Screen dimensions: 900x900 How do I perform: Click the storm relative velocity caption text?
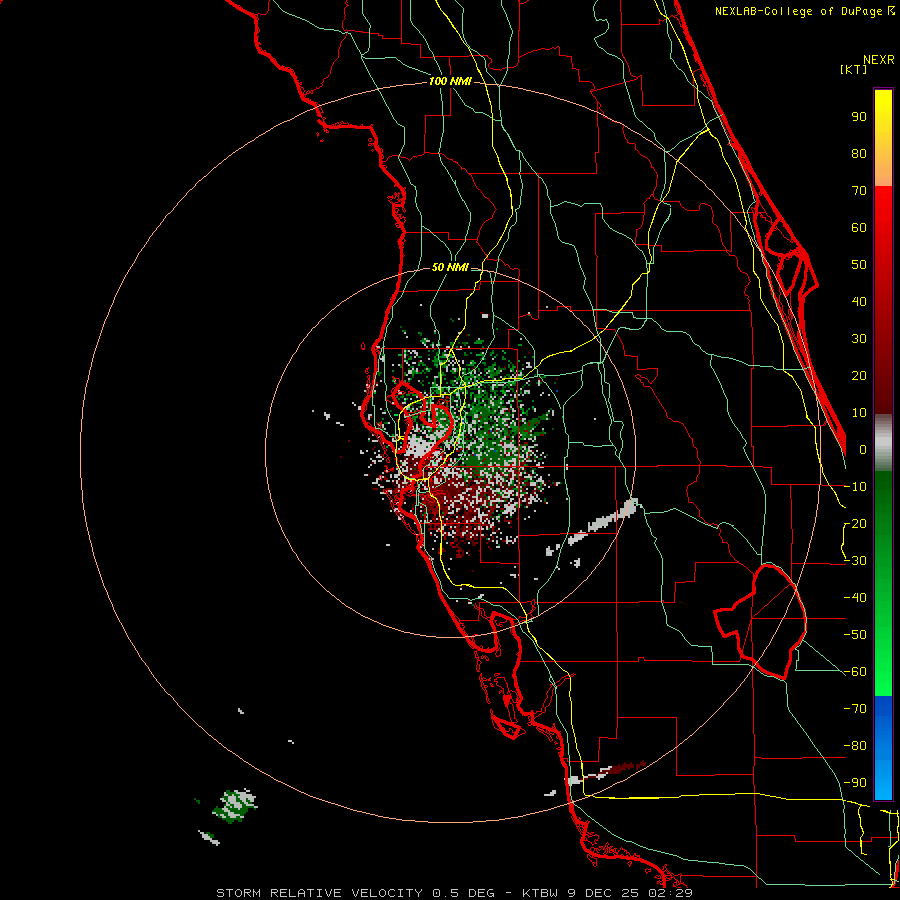(x=454, y=893)
